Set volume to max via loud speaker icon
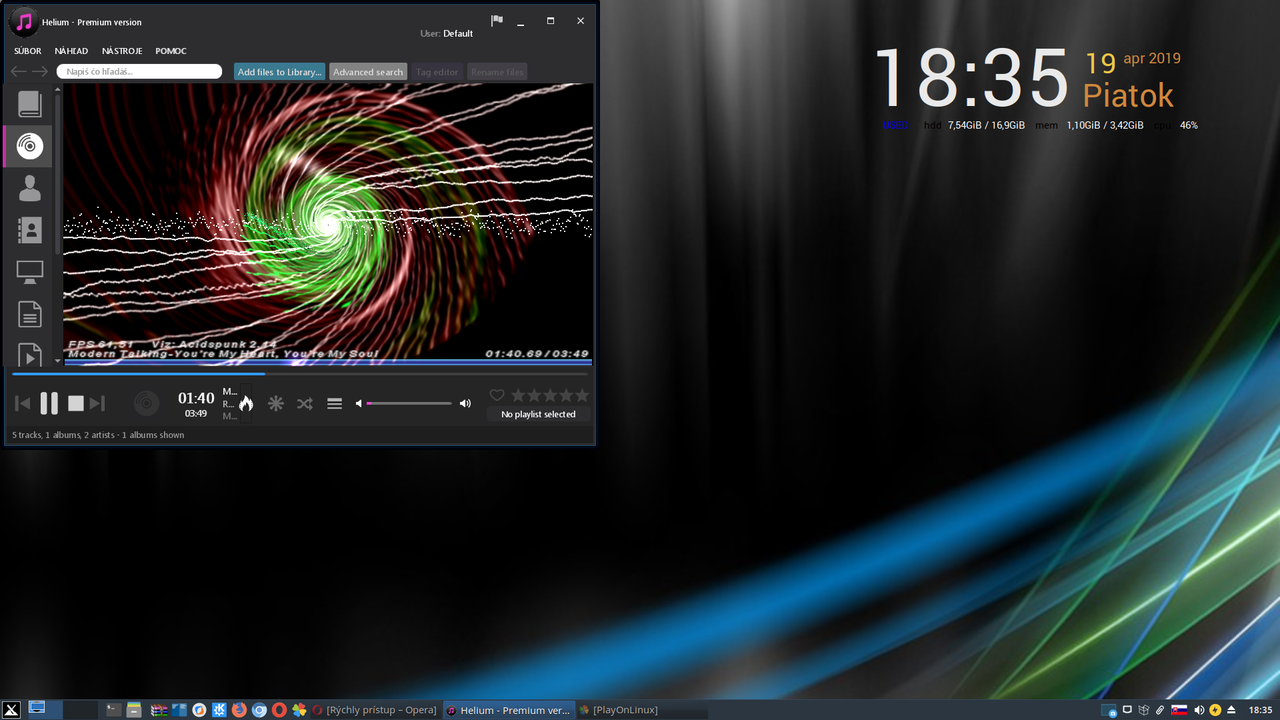 point(465,403)
